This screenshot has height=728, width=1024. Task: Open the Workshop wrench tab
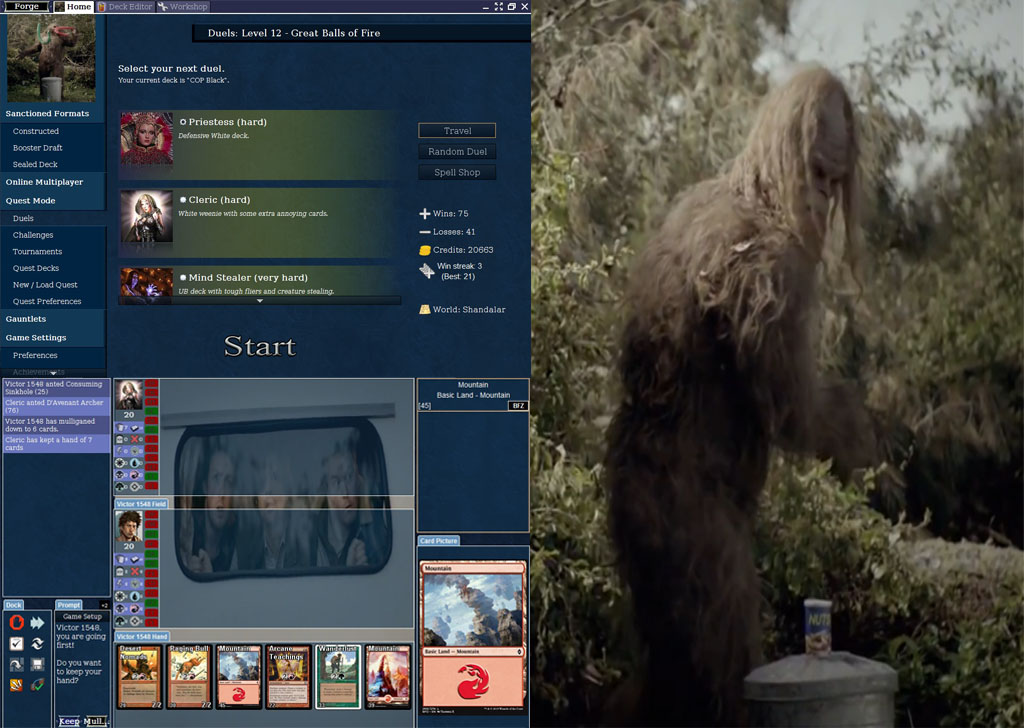[183, 7]
